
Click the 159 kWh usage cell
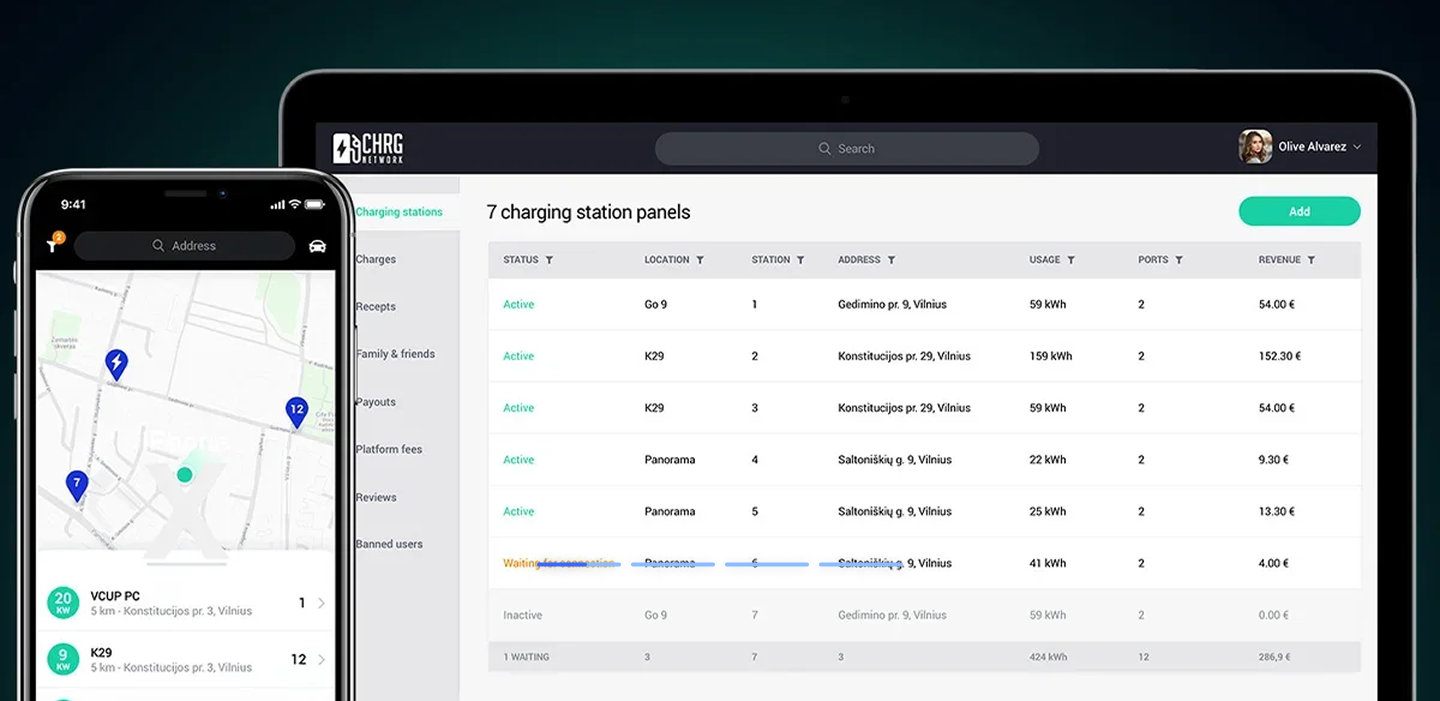tap(1050, 356)
